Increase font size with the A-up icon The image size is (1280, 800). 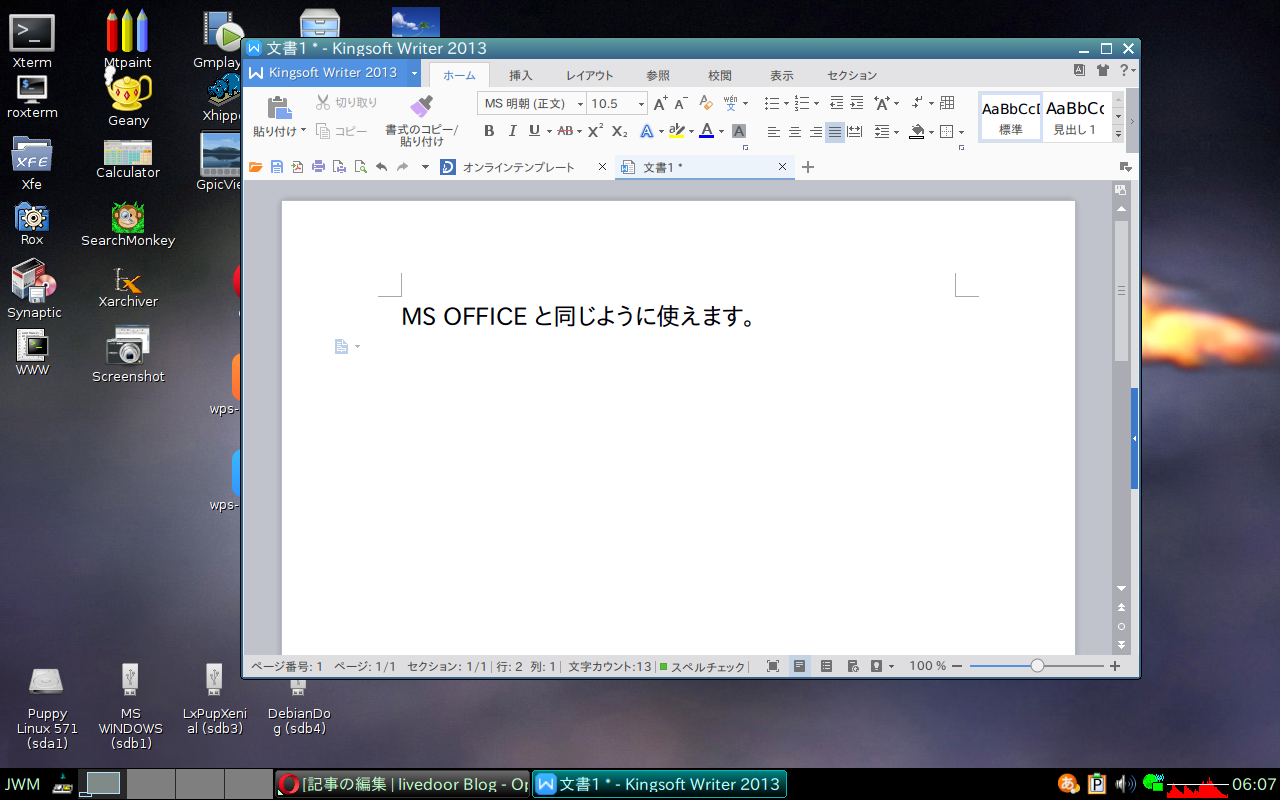click(x=660, y=103)
